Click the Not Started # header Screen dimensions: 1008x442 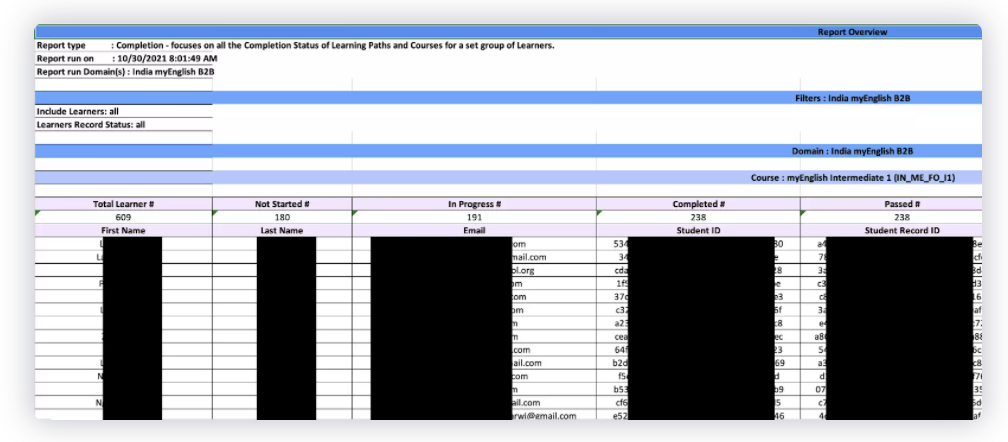282,204
